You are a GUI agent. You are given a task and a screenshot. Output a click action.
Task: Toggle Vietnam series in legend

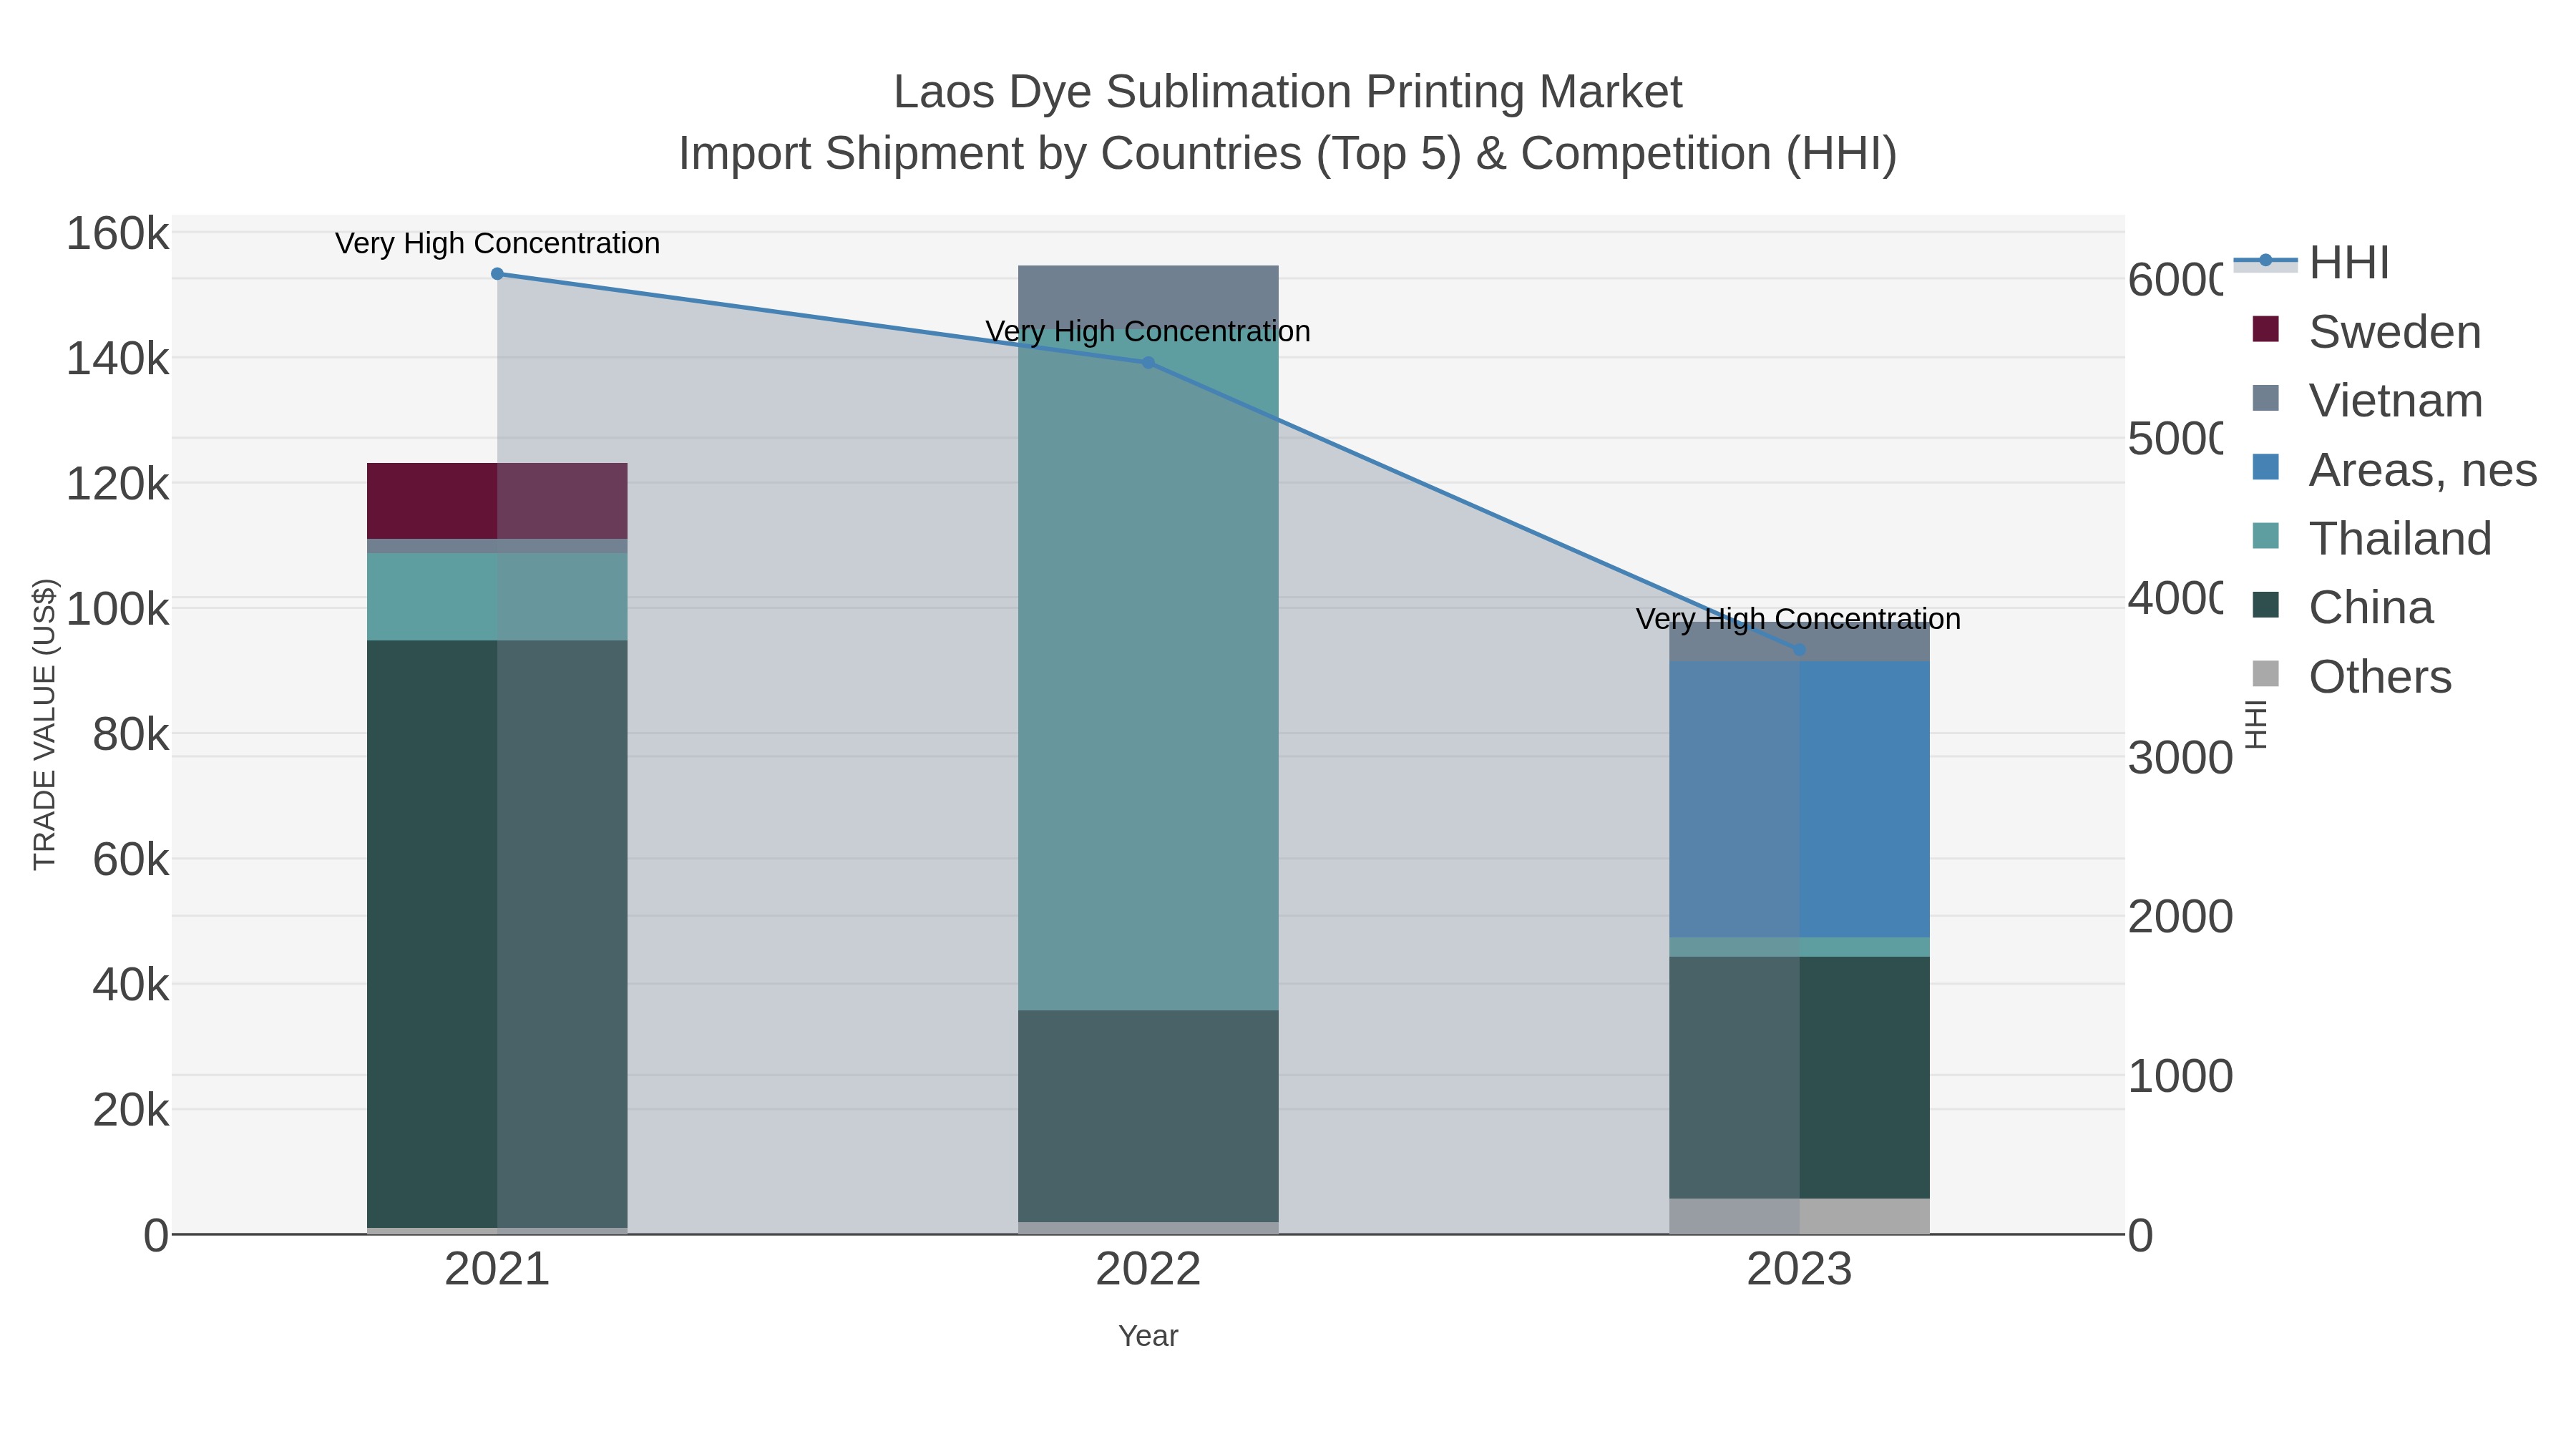pos(2367,400)
